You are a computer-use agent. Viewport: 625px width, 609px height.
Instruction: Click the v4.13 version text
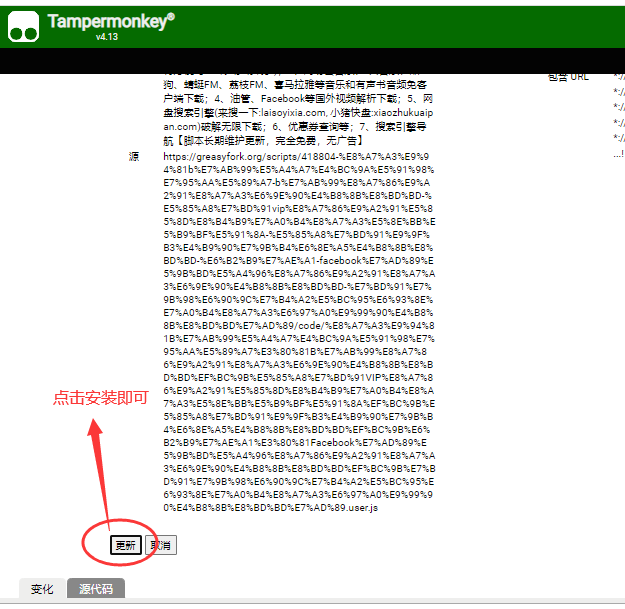coord(107,37)
